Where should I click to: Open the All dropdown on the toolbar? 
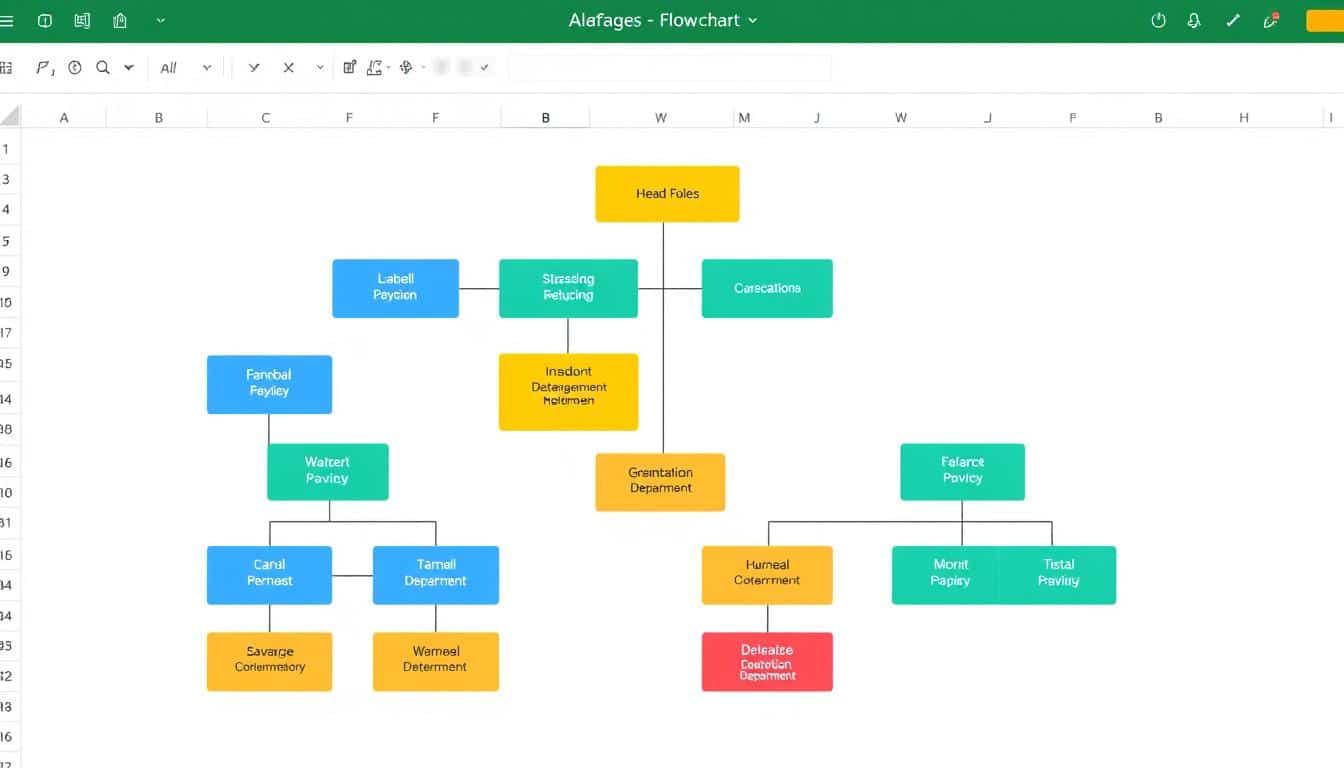point(186,68)
